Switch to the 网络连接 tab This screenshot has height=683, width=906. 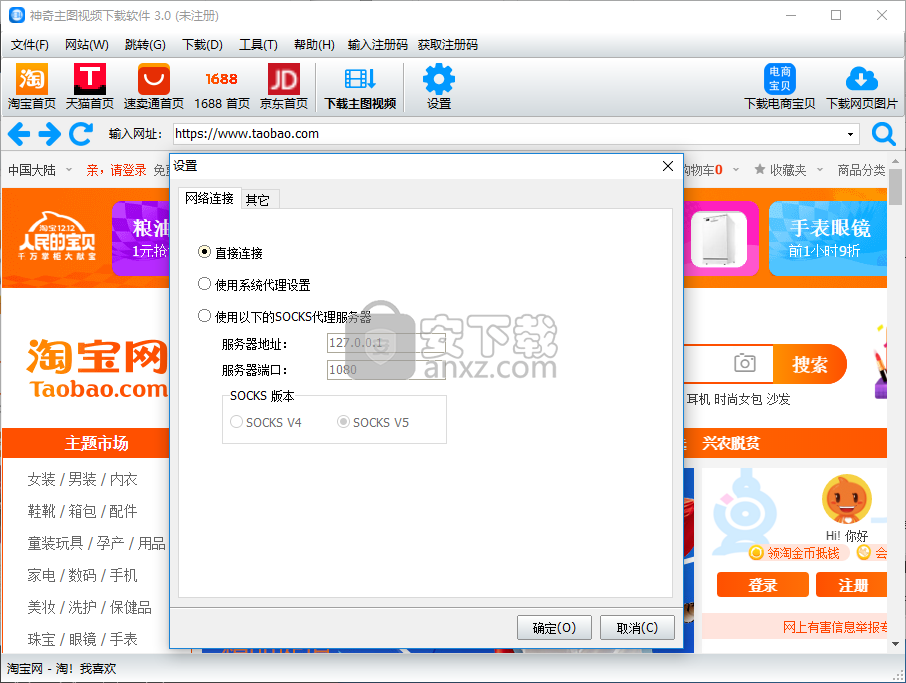pyautogui.click(x=209, y=198)
